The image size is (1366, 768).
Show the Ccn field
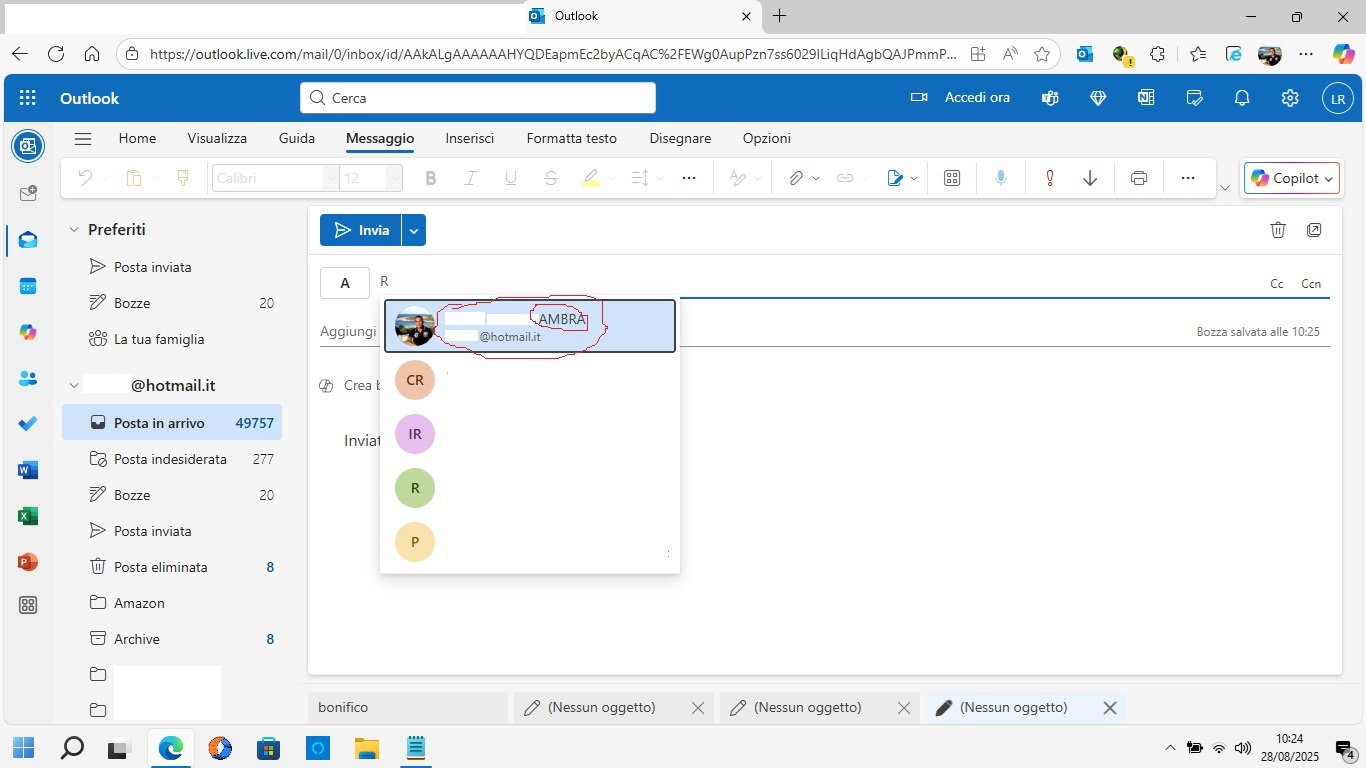point(1311,284)
